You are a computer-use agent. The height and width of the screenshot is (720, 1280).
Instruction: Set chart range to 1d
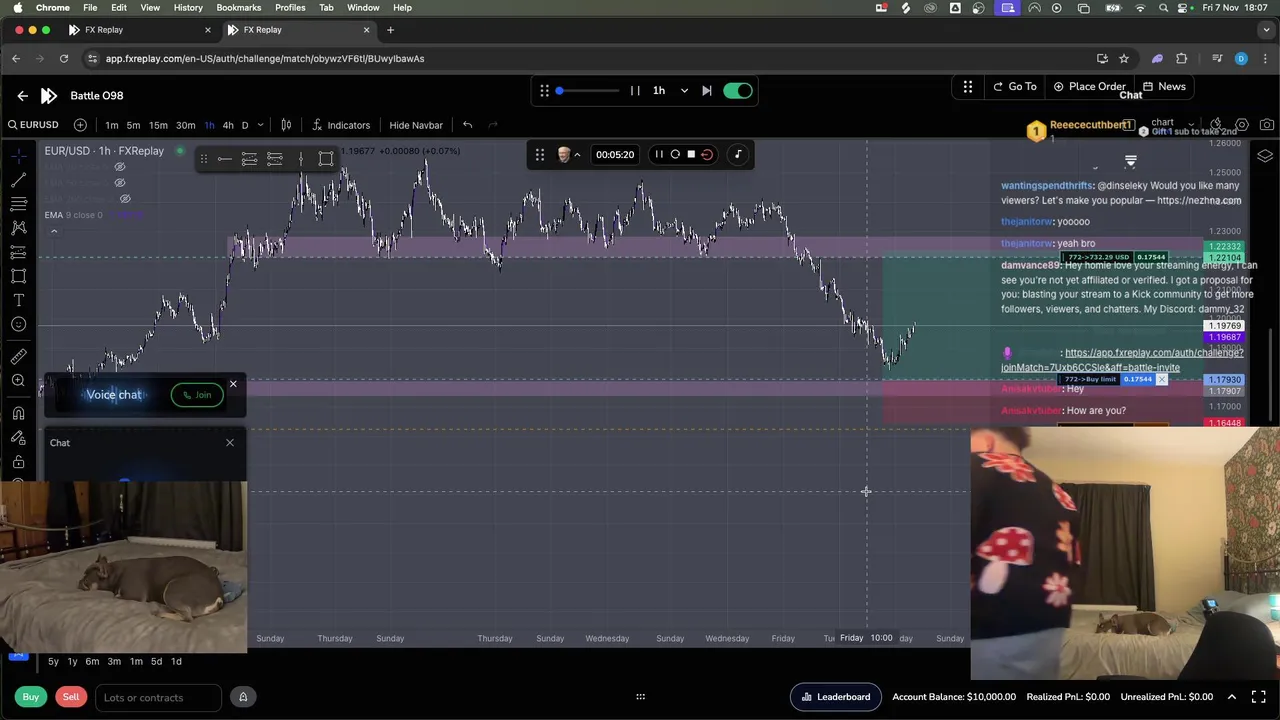tap(176, 662)
